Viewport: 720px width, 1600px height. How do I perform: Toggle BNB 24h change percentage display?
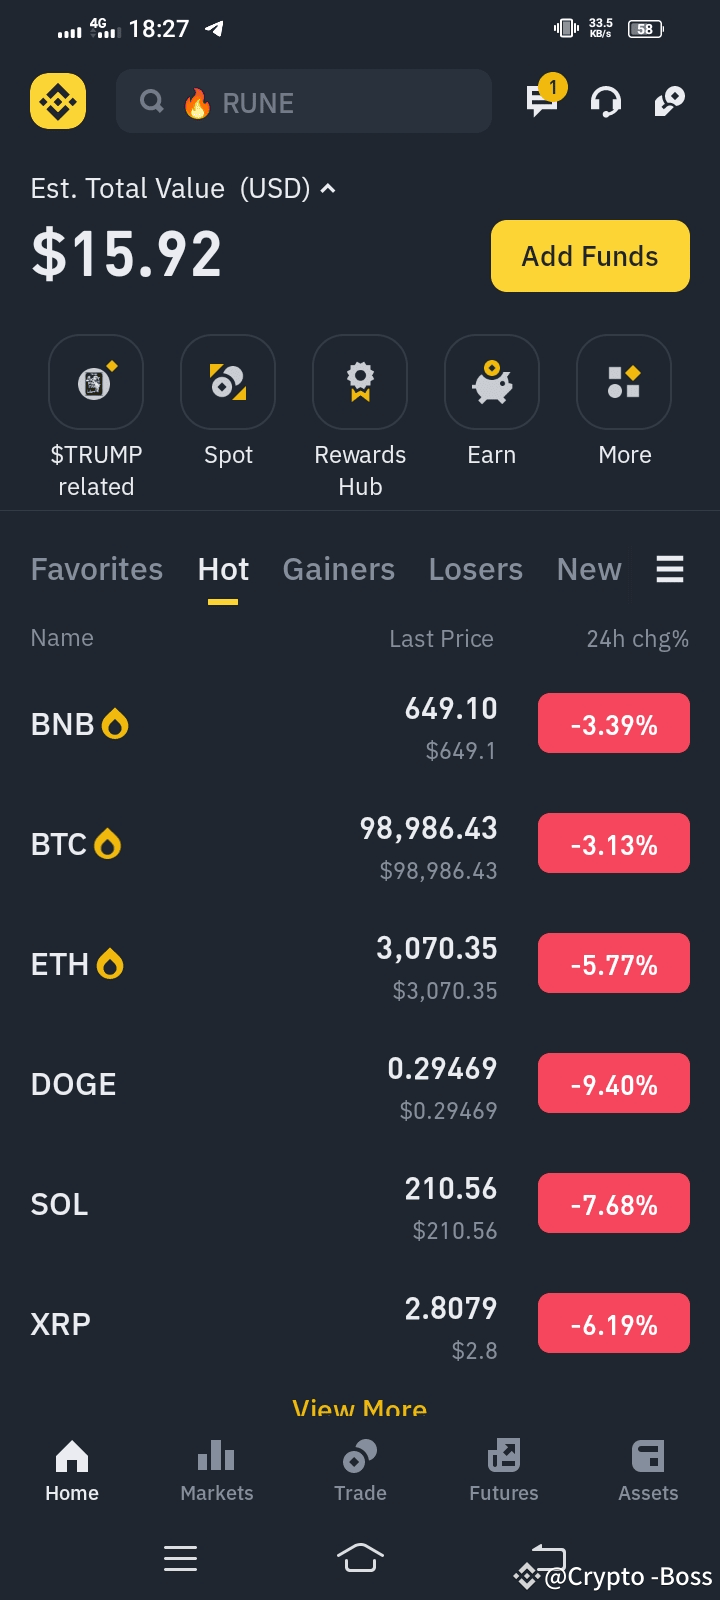tap(614, 724)
